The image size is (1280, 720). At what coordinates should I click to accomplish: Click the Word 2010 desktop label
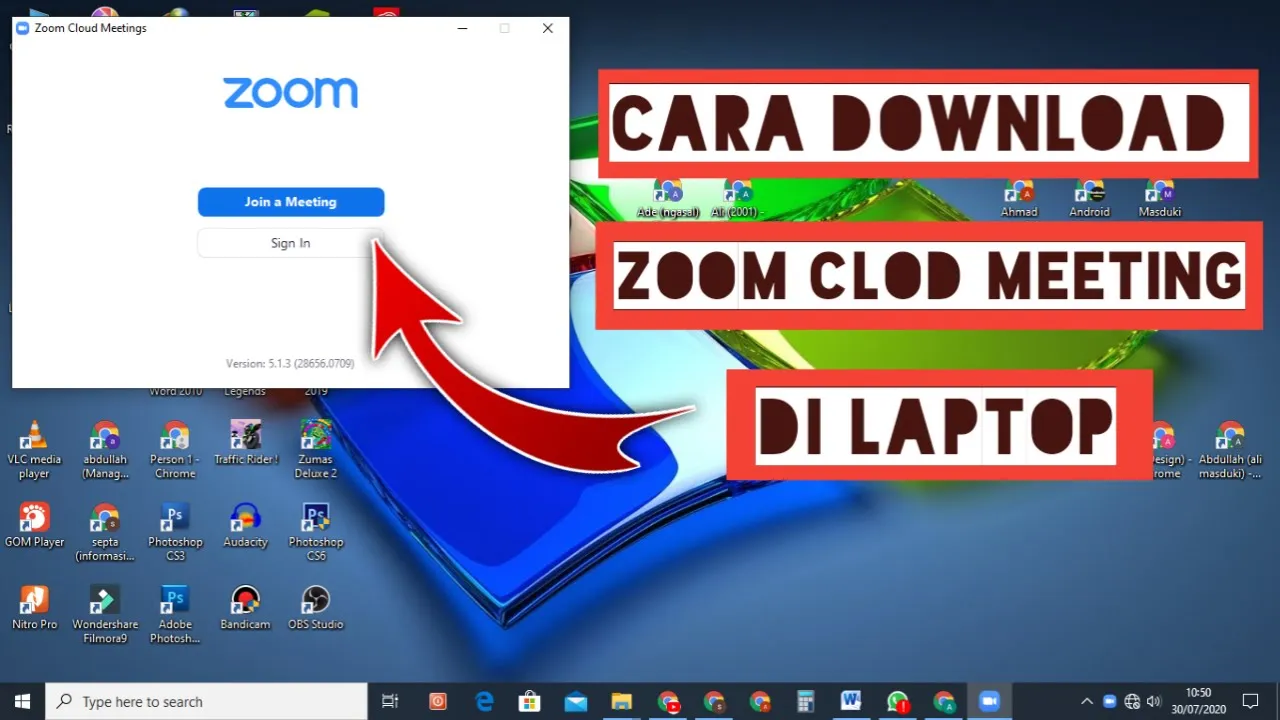176,392
